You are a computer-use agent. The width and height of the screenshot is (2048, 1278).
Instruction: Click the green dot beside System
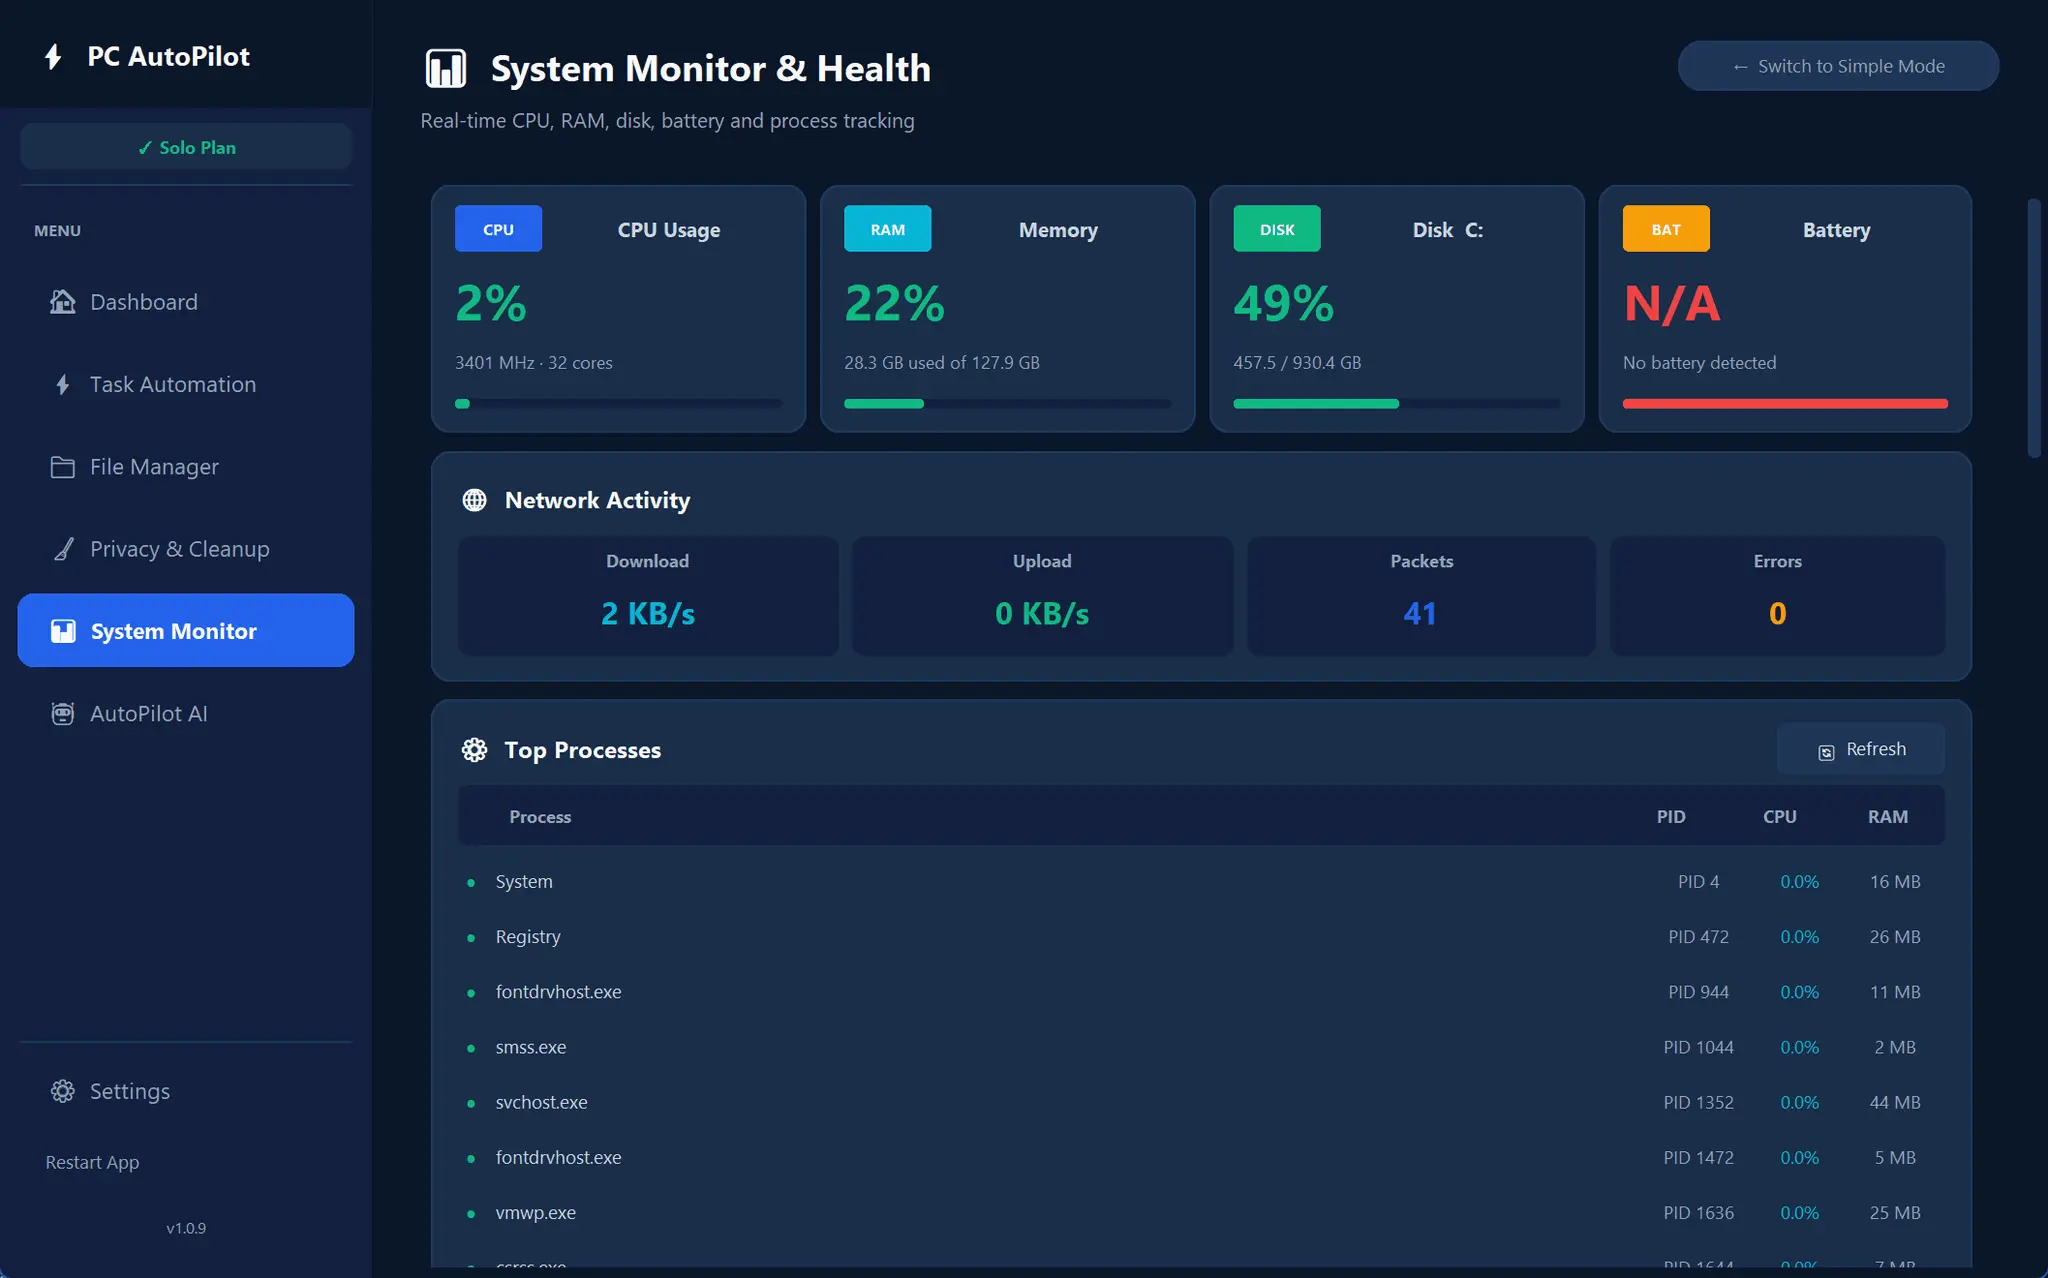[x=471, y=883]
